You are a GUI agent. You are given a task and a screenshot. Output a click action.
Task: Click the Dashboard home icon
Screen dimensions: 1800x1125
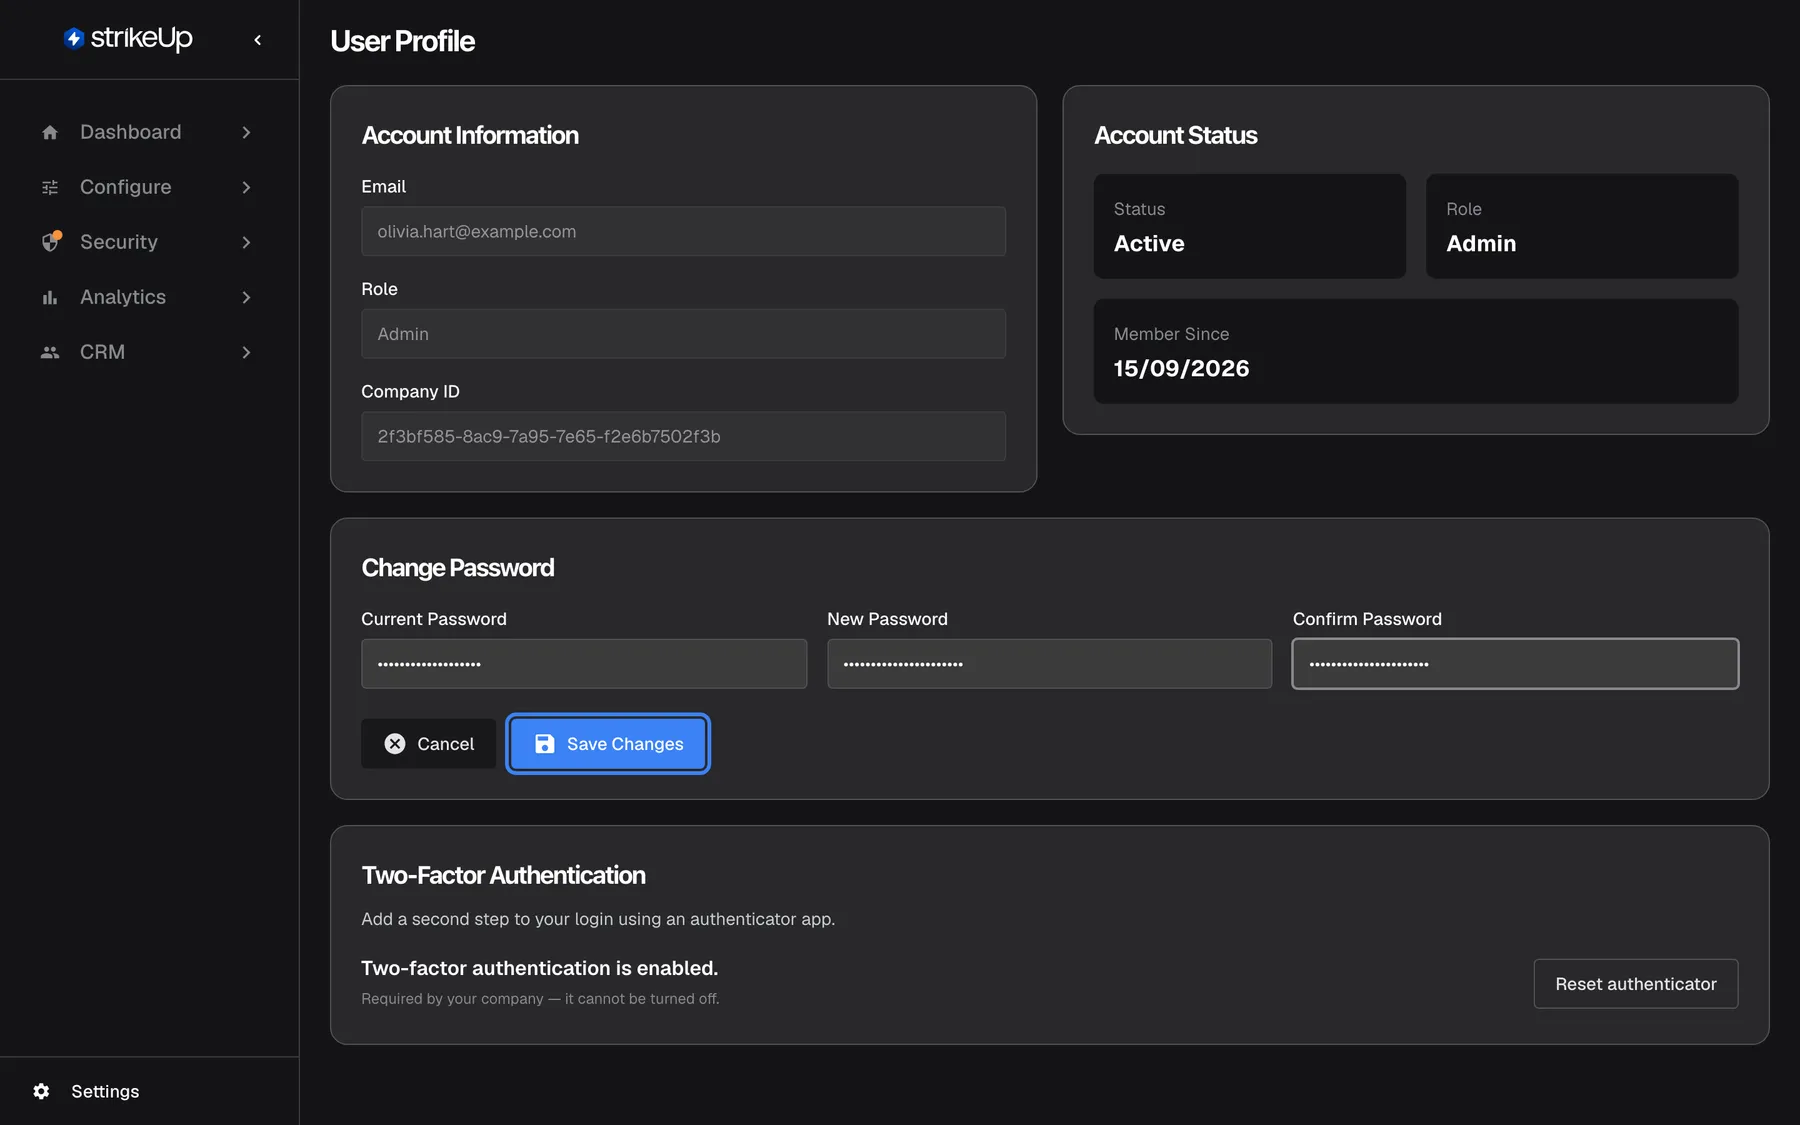point(50,132)
